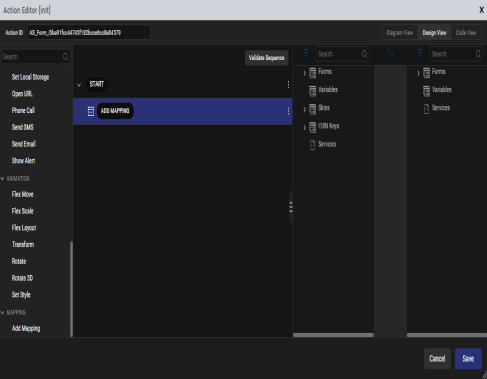Collapse the MAPPING category
This screenshot has height=379, width=487.
click(x=3, y=313)
